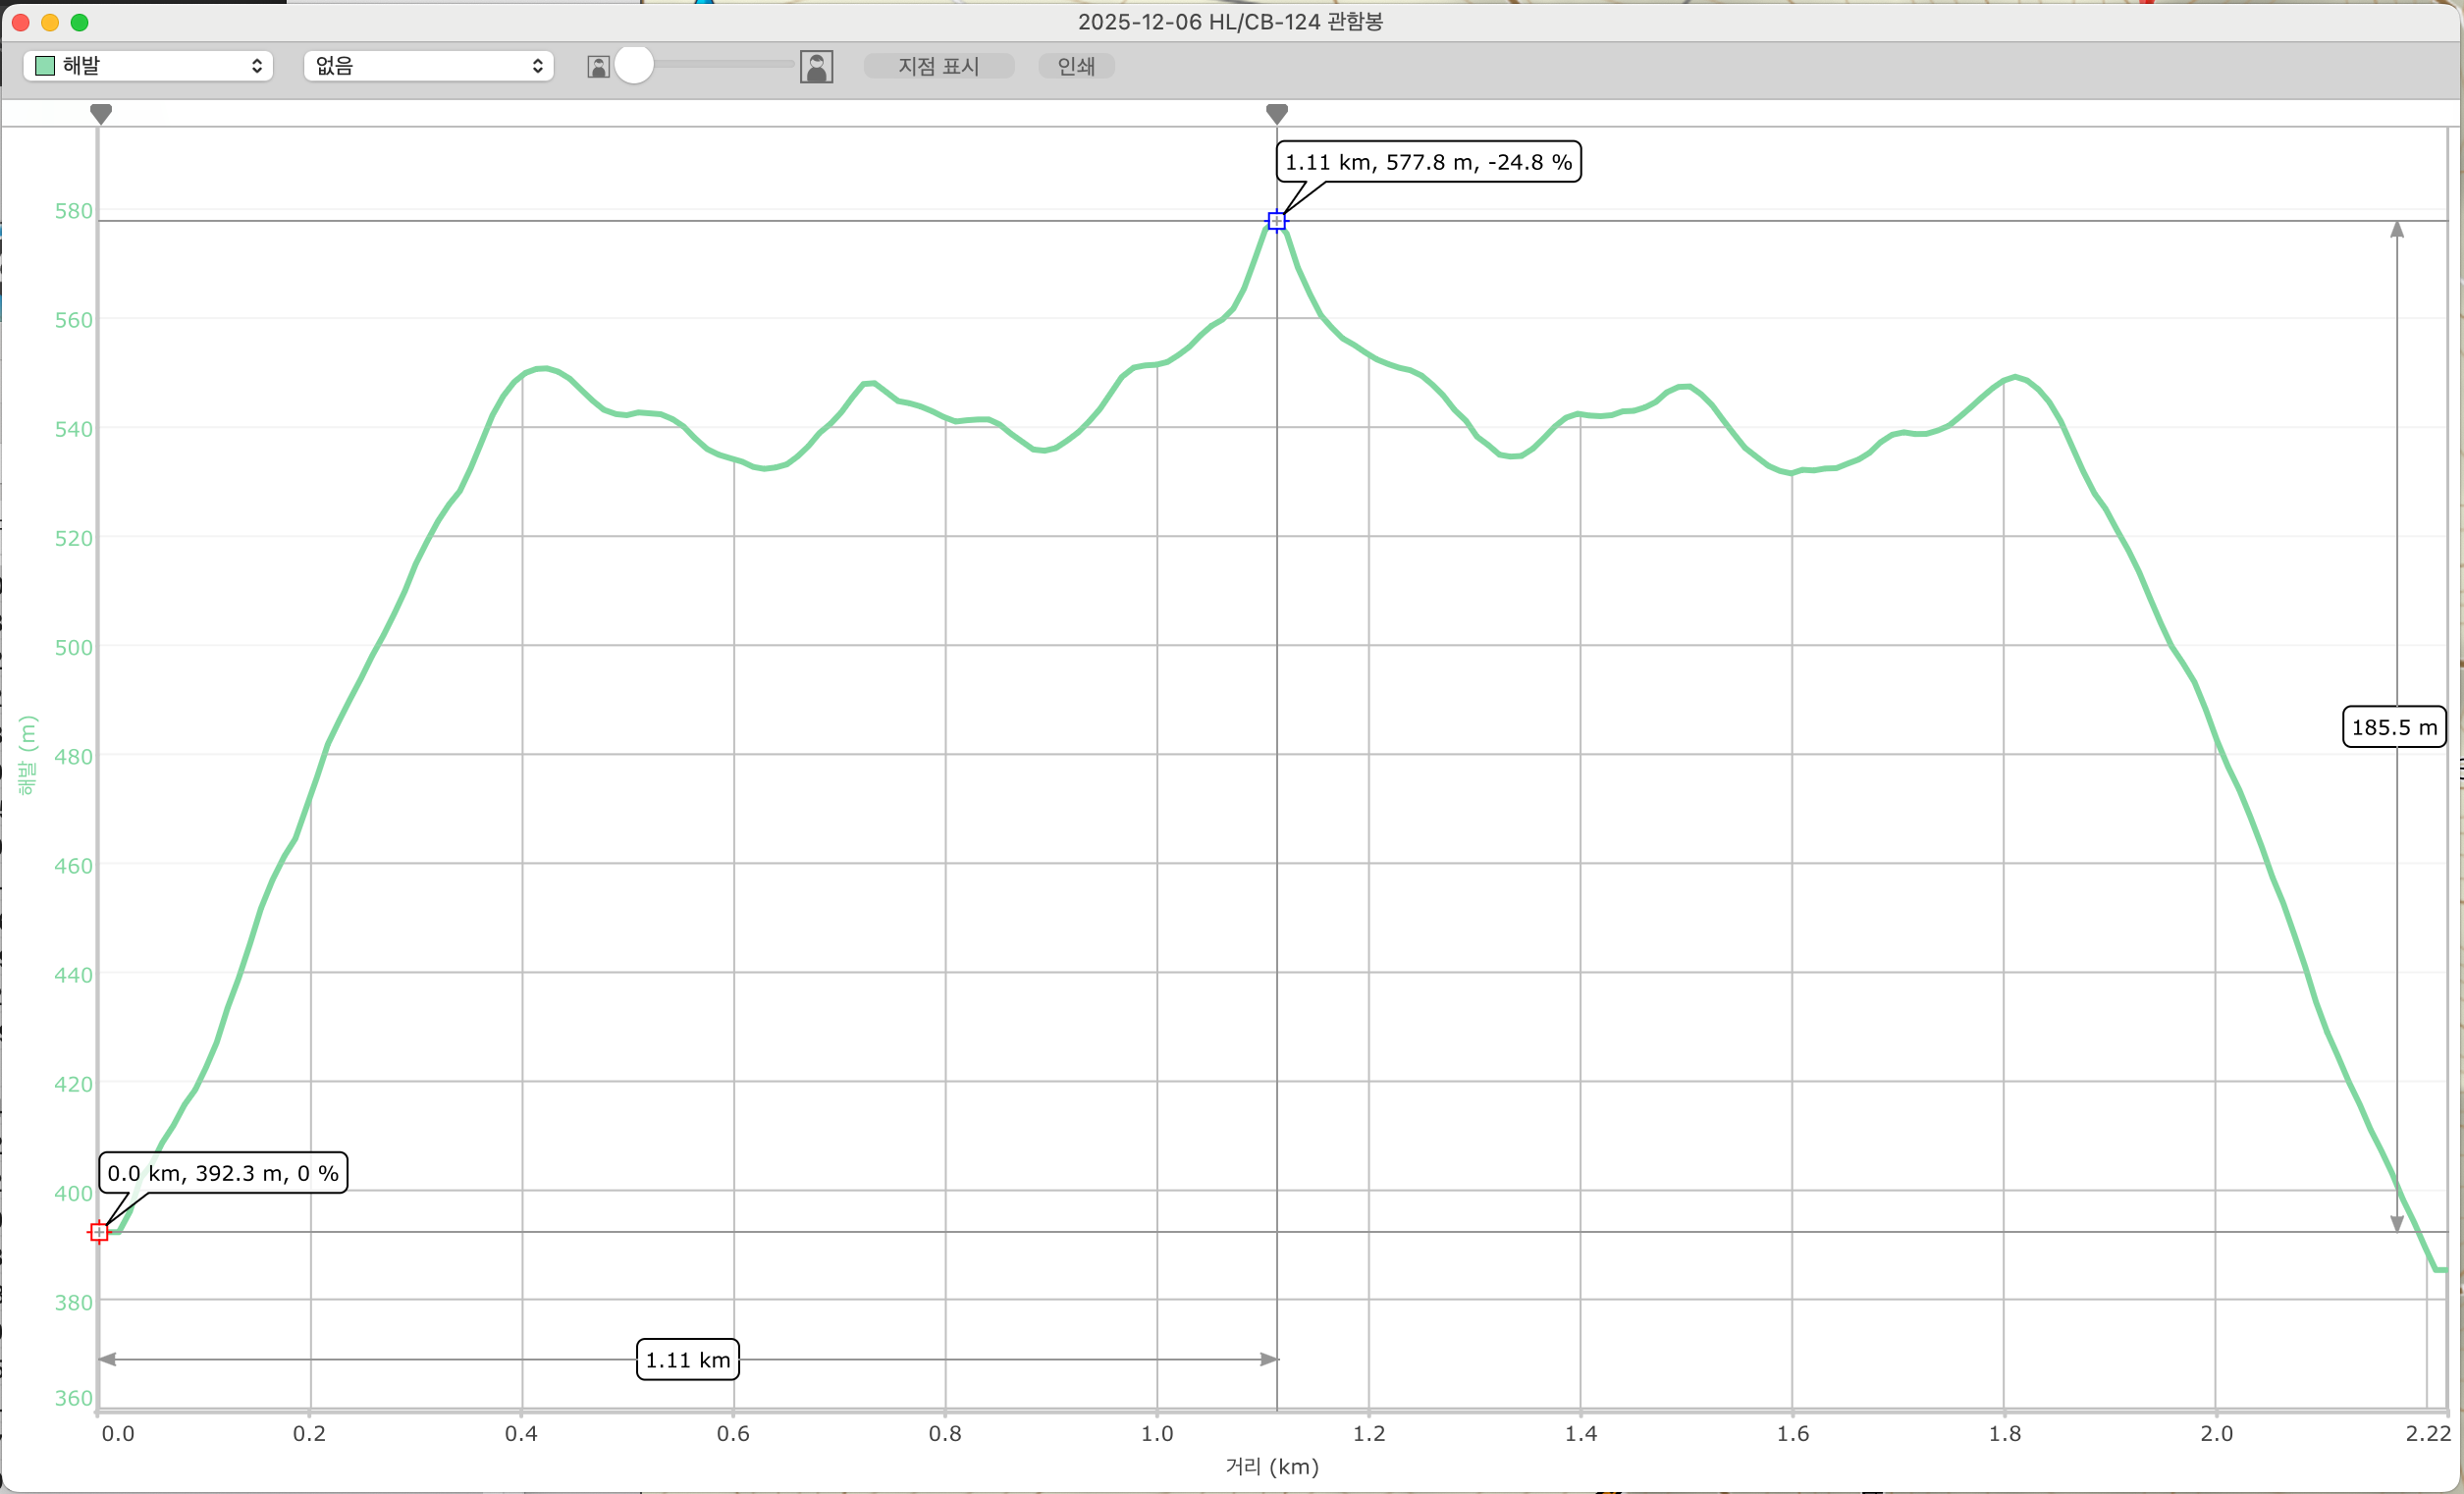Click stepper arrows on the 없음 dropdown
Image resolution: width=2464 pixels, height=1494 pixels.
(x=538, y=66)
